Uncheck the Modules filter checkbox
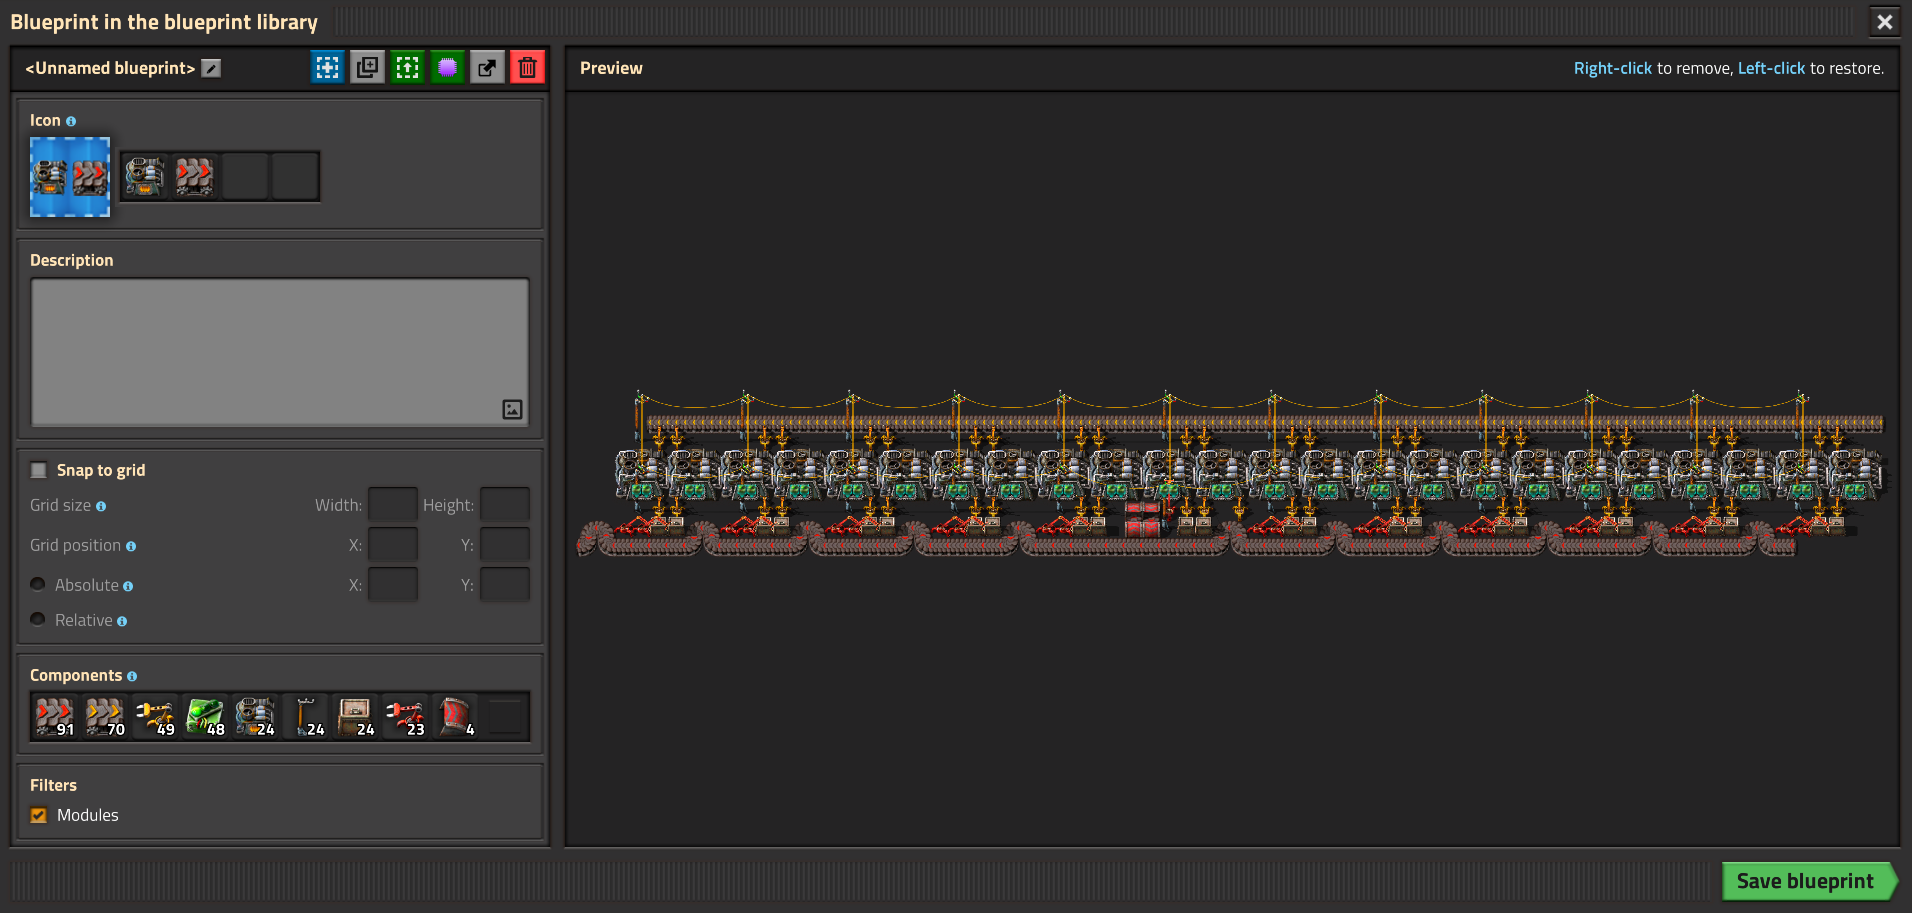 coord(39,815)
